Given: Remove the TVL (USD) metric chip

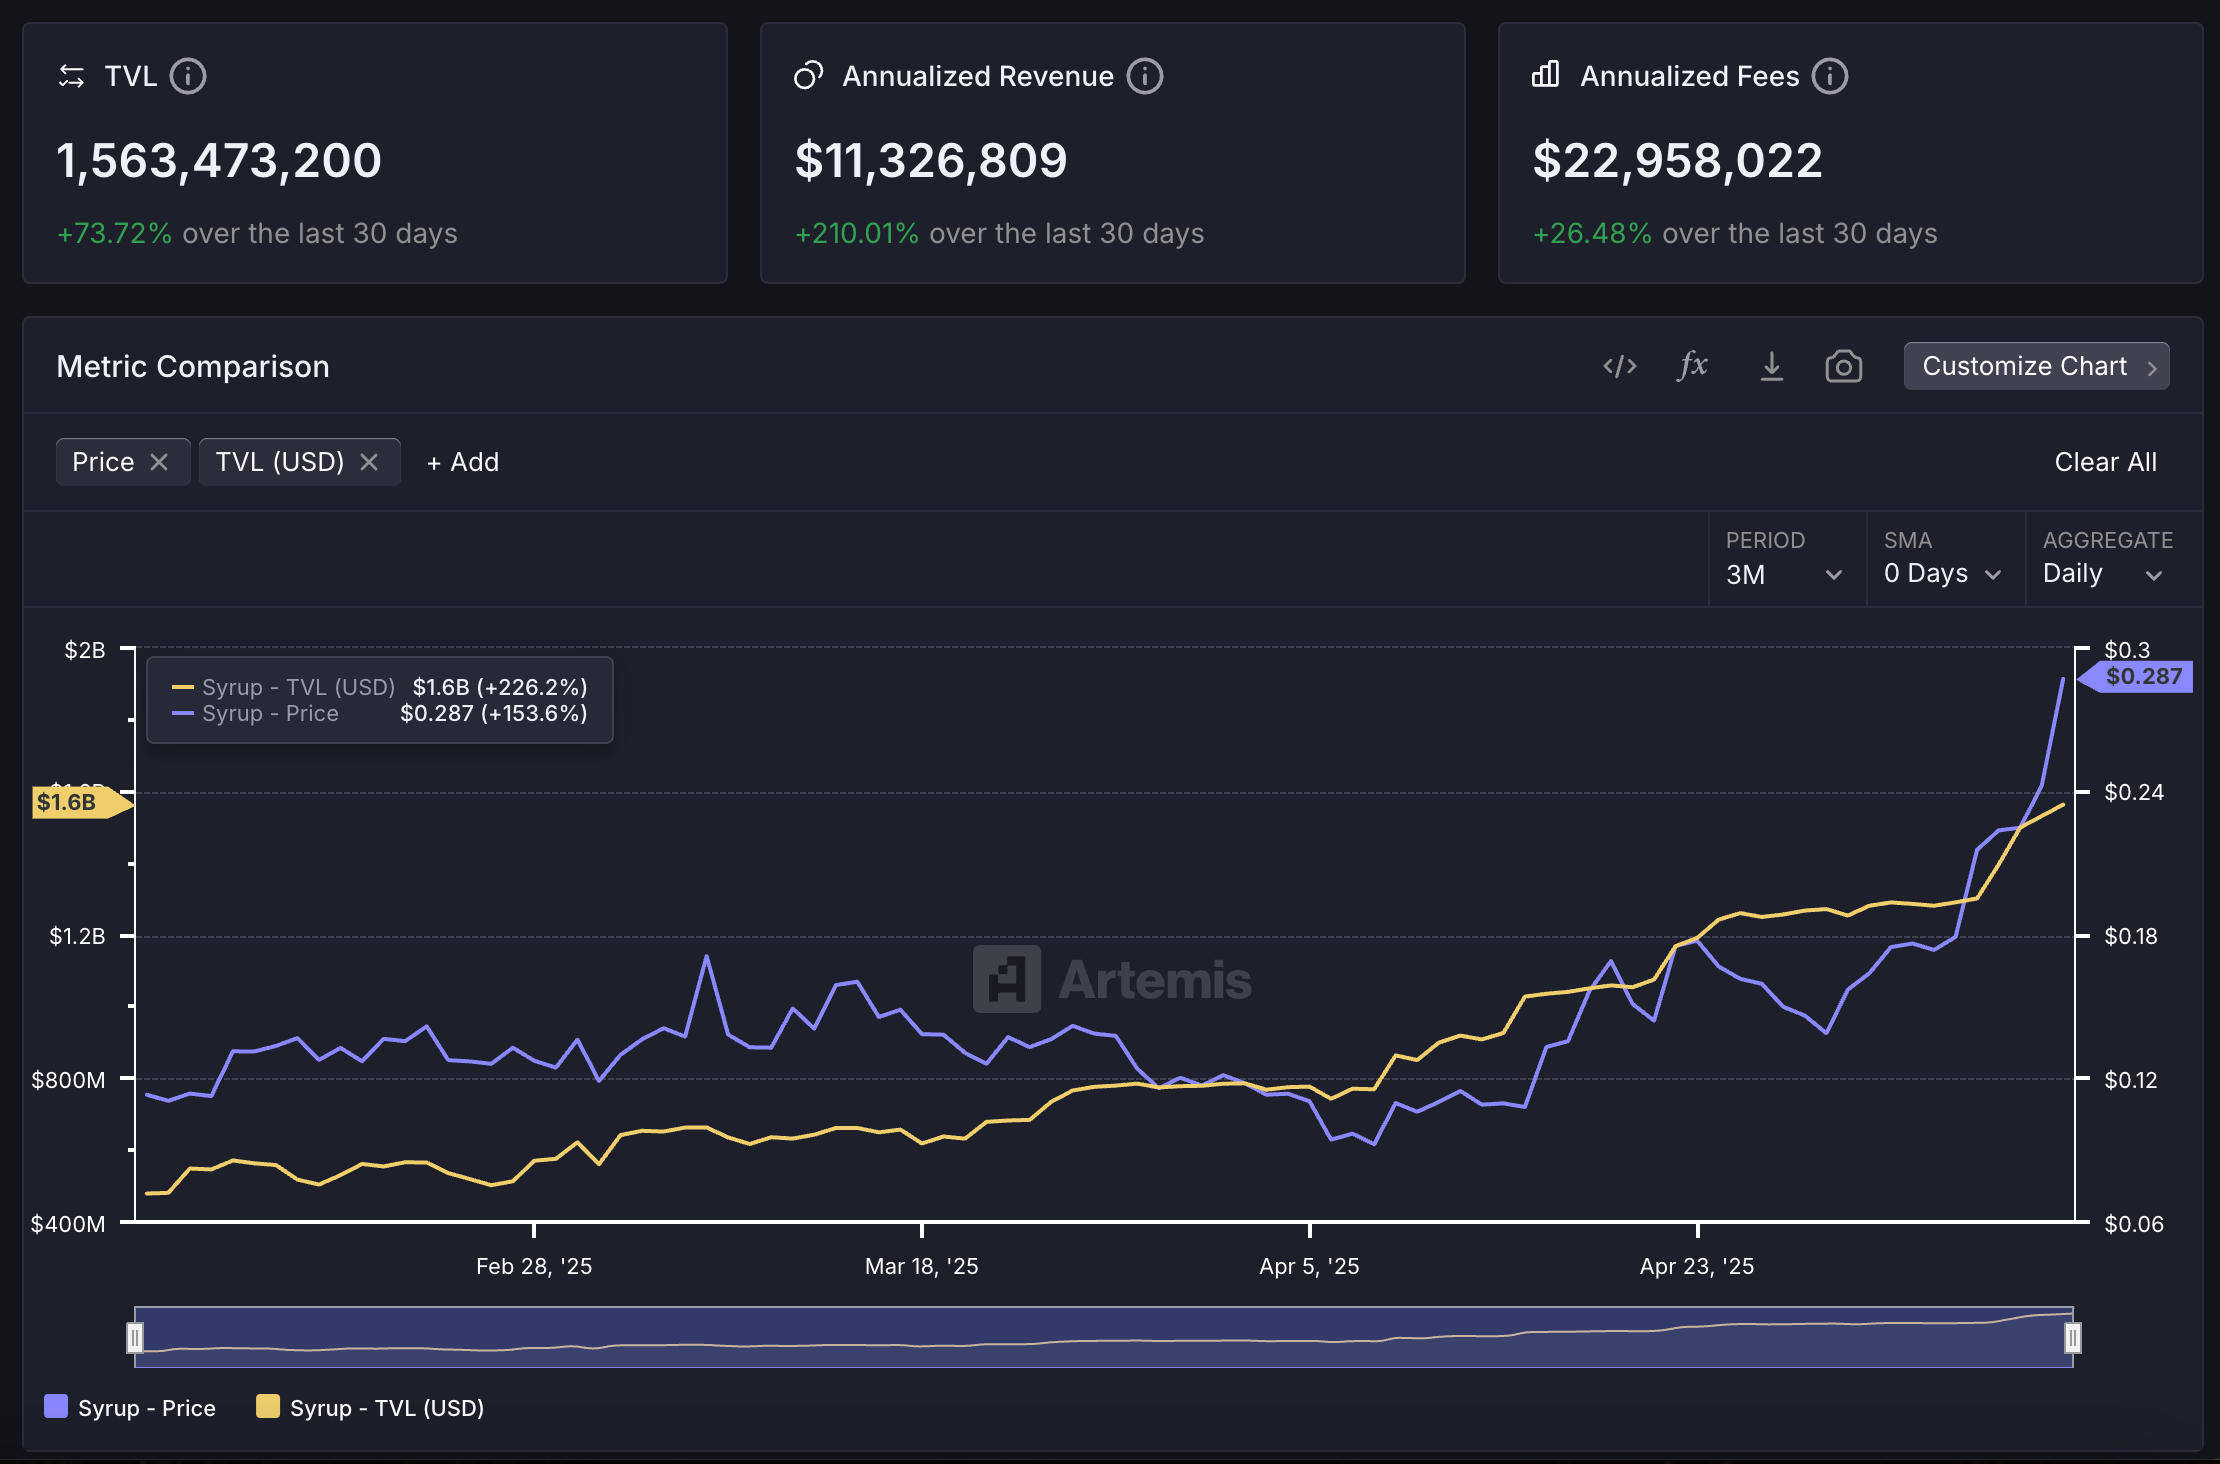Looking at the screenshot, I should 369,462.
